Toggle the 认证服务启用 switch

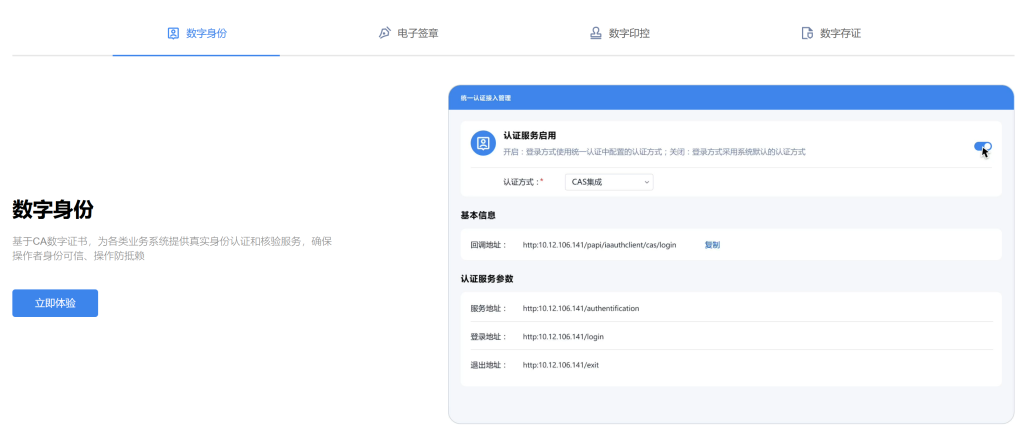[x=982, y=147]
